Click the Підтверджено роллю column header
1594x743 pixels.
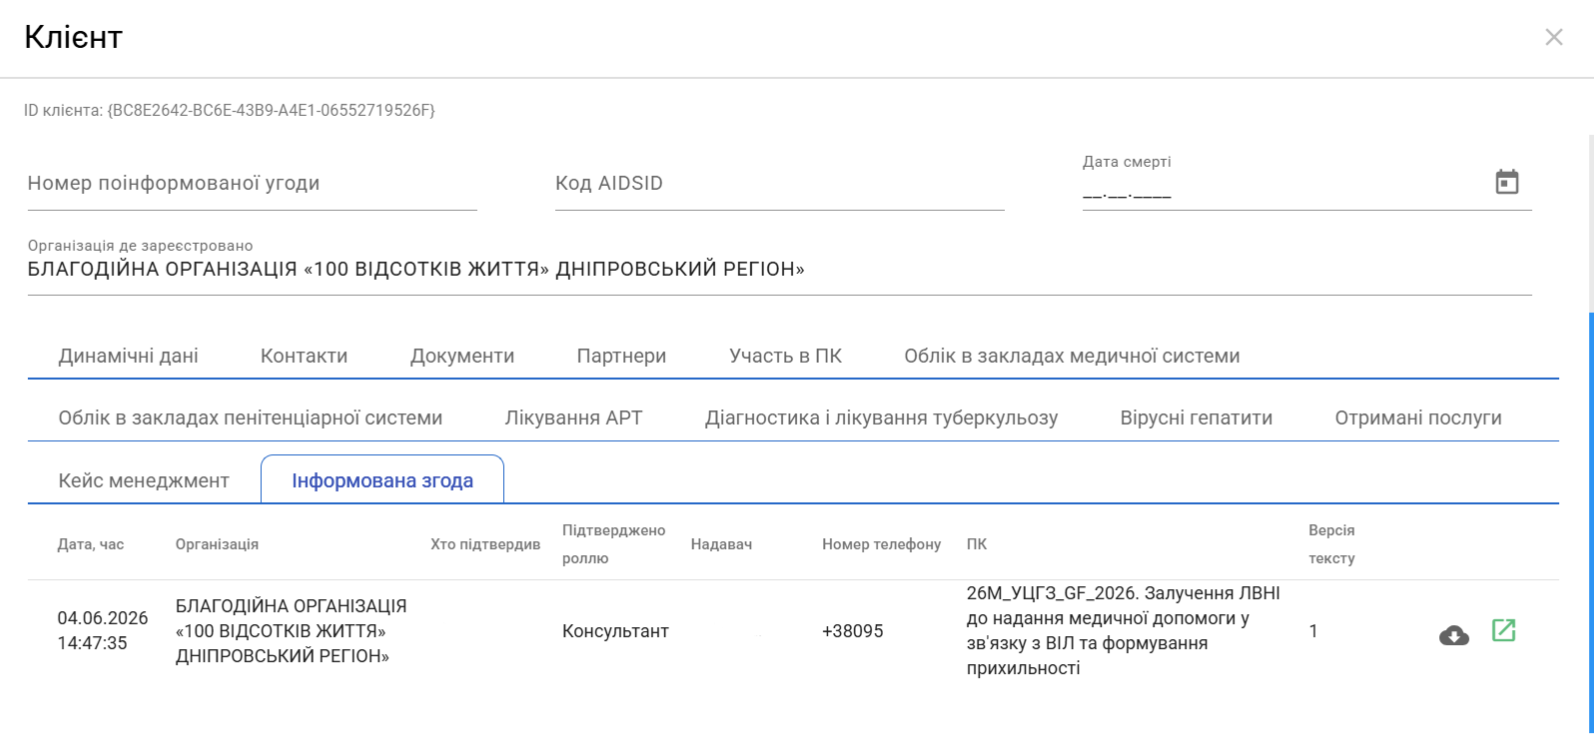point(613,544)
